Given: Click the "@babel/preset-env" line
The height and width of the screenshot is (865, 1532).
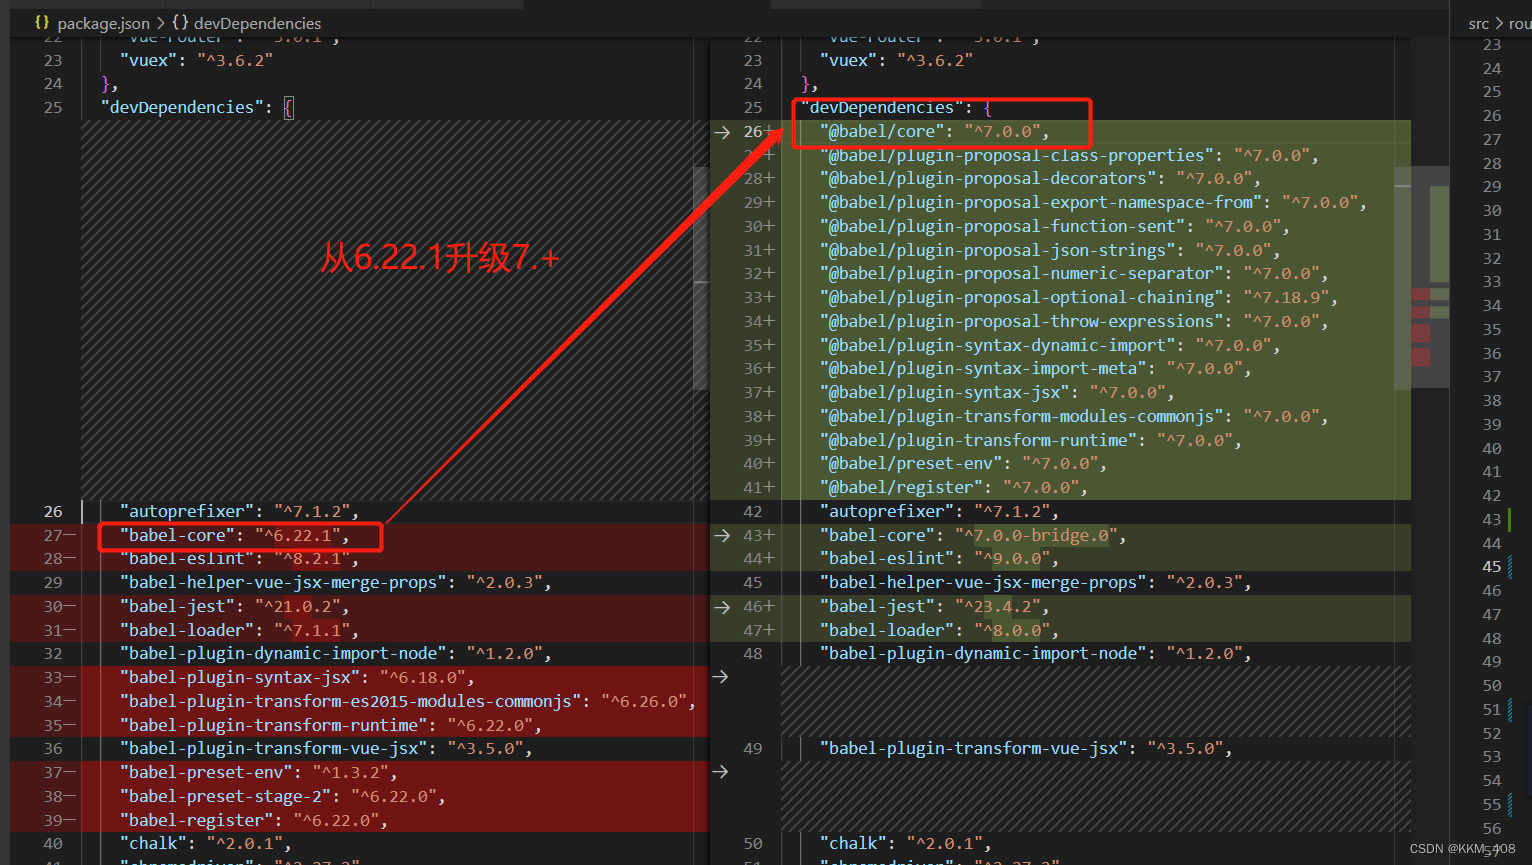Looking at the screenshot, I should 964,463.
